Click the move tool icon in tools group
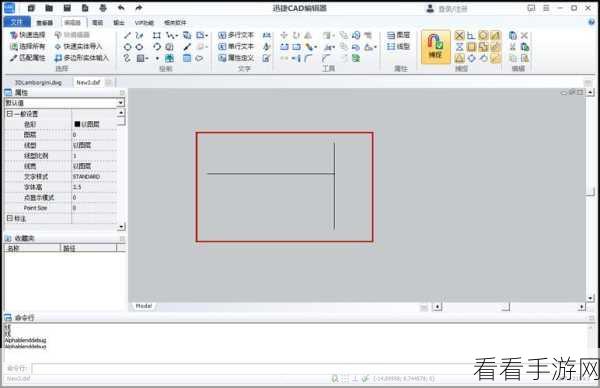The height and width of the screenshot is (388, 600). (284, 35)
